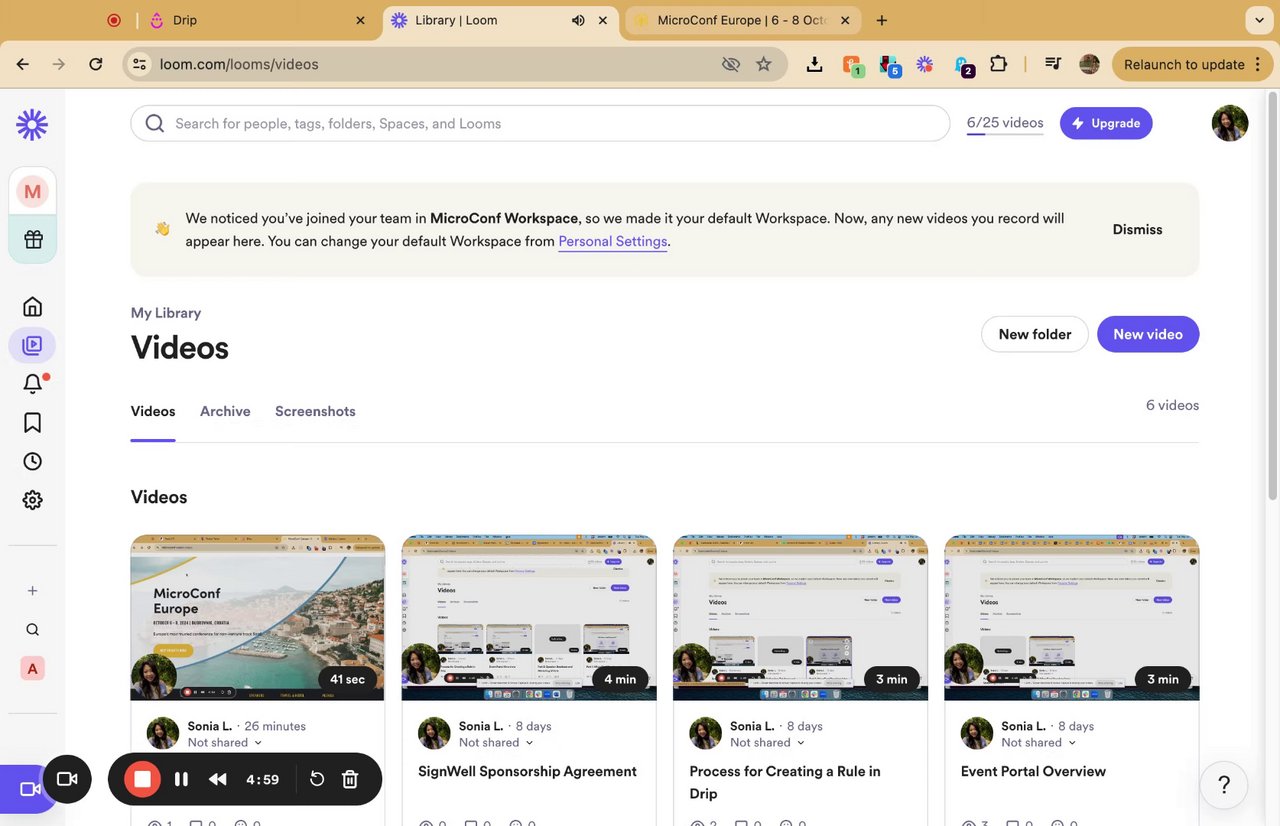Viewport: 1280px width, 826px height.
Task: Click the orange extension with badge 1
Action: pyautogui.click(x=852, y=65)
